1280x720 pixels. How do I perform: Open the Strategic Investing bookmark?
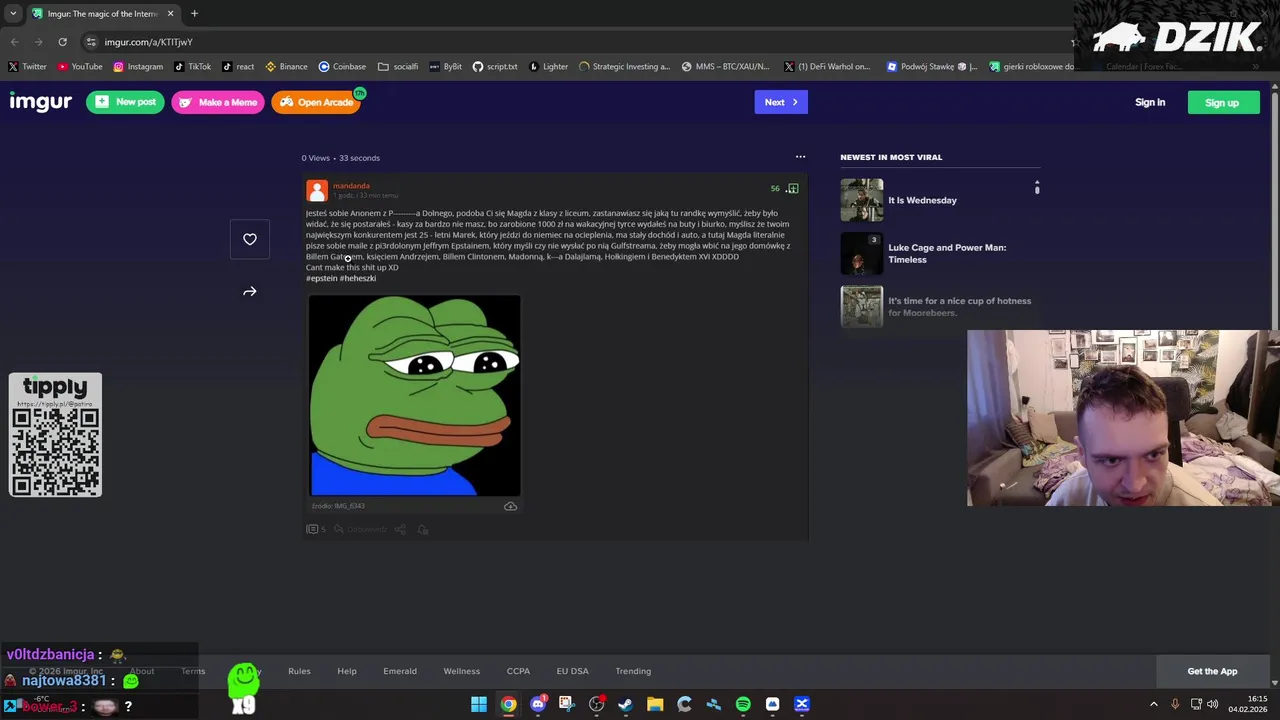point(624,67)
